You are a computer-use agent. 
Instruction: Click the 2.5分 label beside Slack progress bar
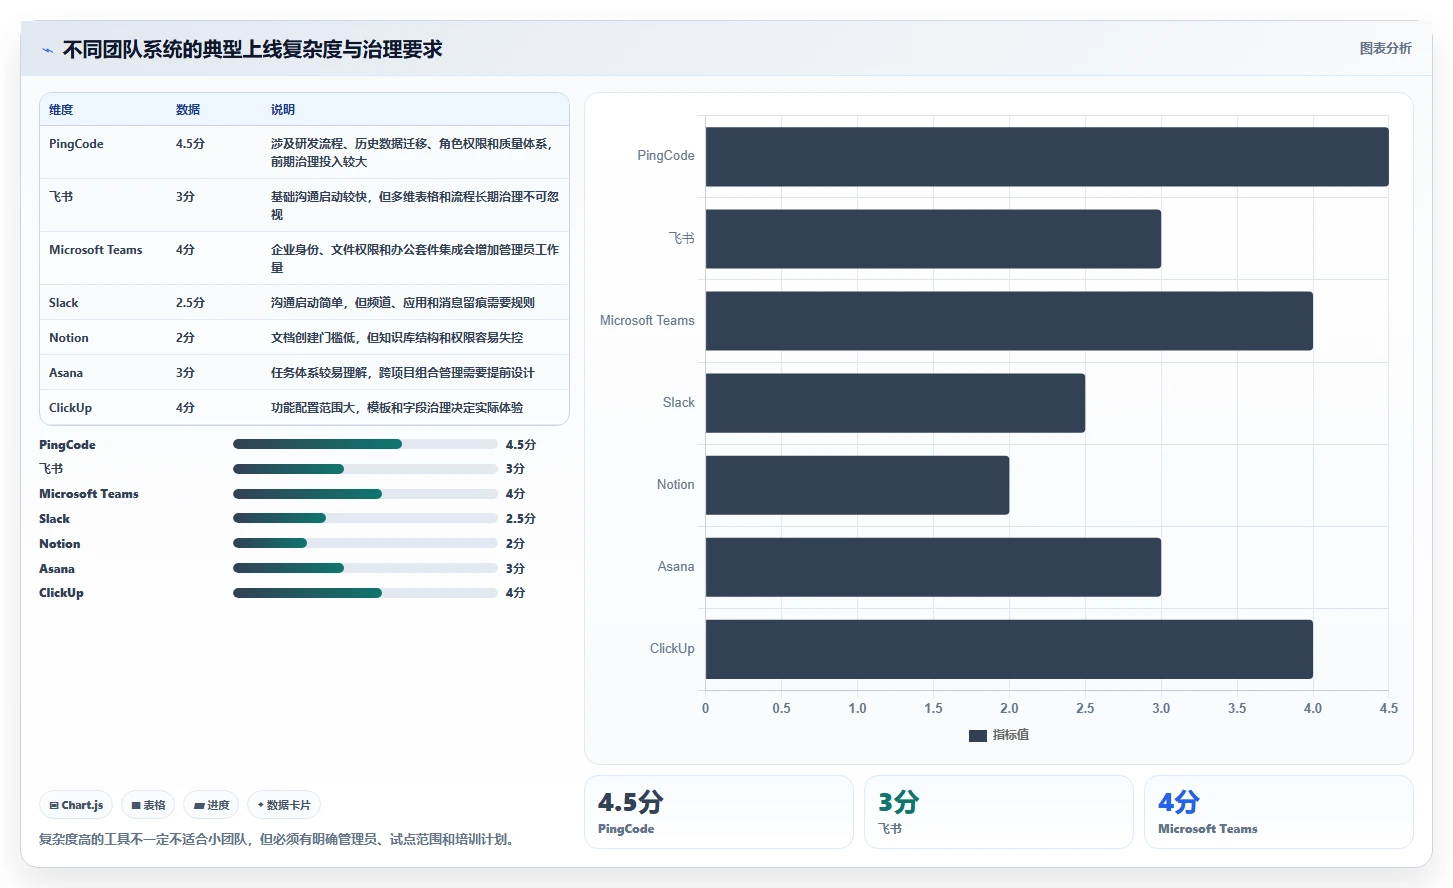pos(520,519)
